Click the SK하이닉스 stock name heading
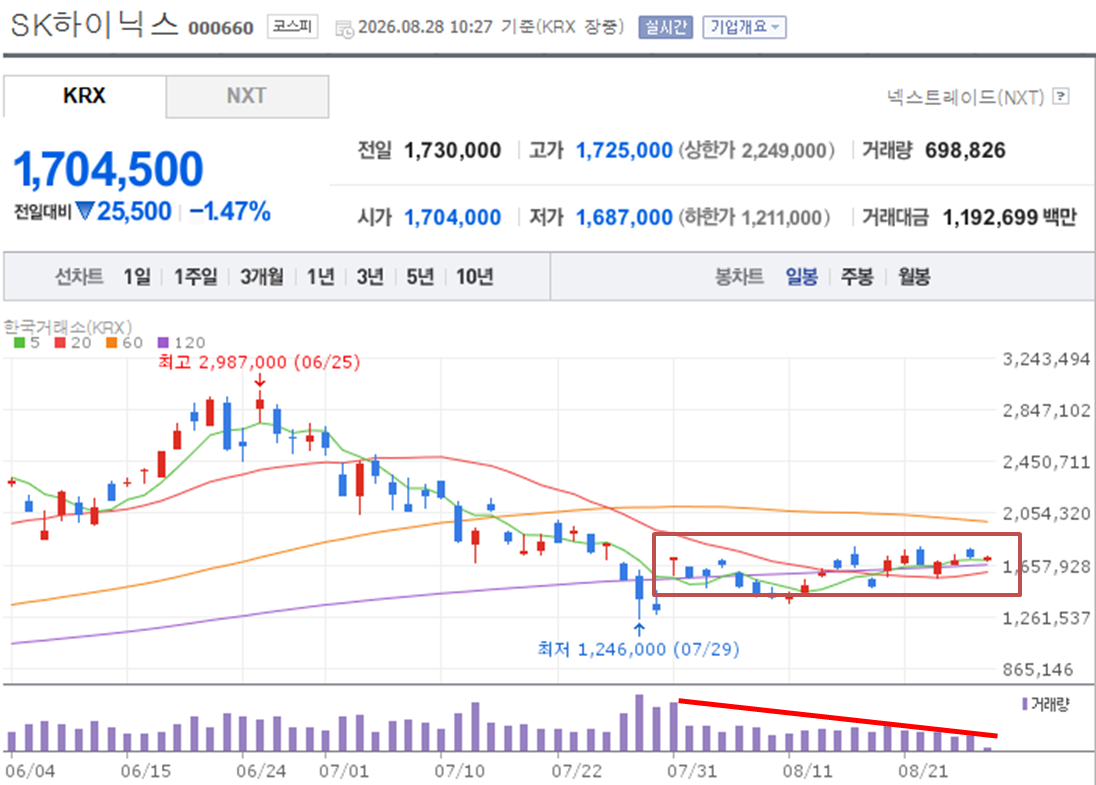Viewport: 1096px width, 785px height. [94, 25]
